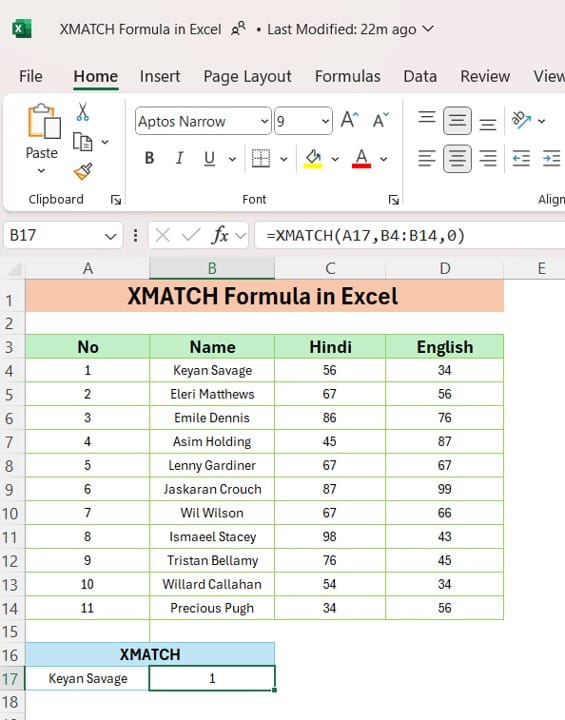Select the Precious Pugh cell

point(212,608)
